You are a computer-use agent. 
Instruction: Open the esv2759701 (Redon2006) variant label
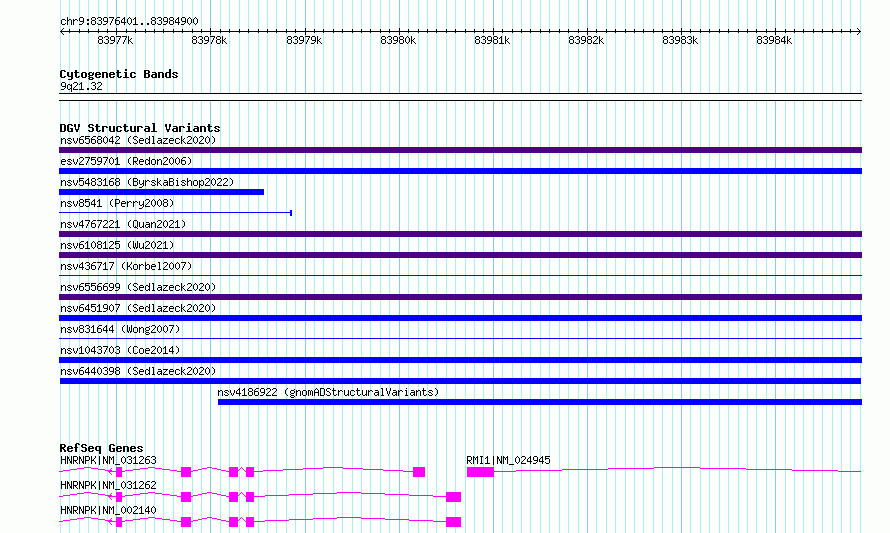pos(126,161)
